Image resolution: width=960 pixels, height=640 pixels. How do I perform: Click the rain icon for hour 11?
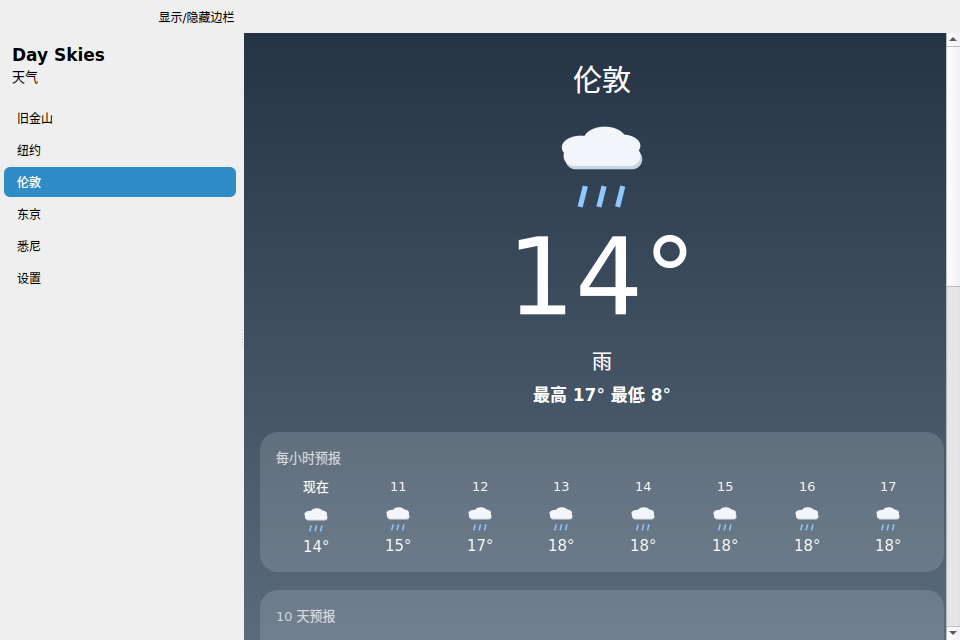[x=398, y=519]
